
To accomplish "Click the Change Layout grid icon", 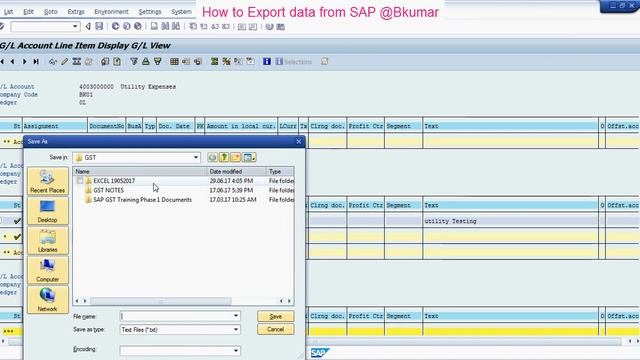I will point(174,62).
